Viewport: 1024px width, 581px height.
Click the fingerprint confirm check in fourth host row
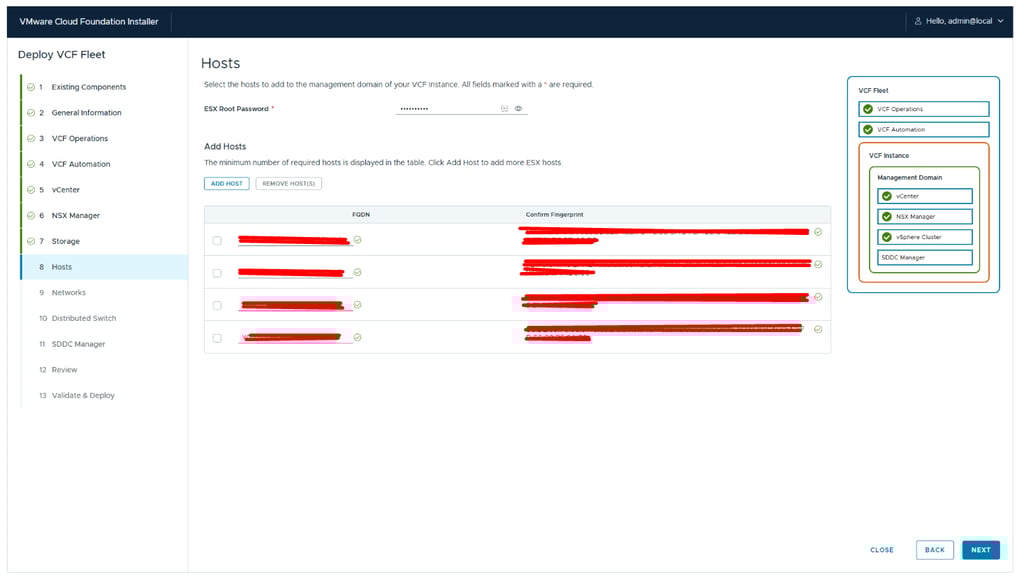tap(818, 330)
